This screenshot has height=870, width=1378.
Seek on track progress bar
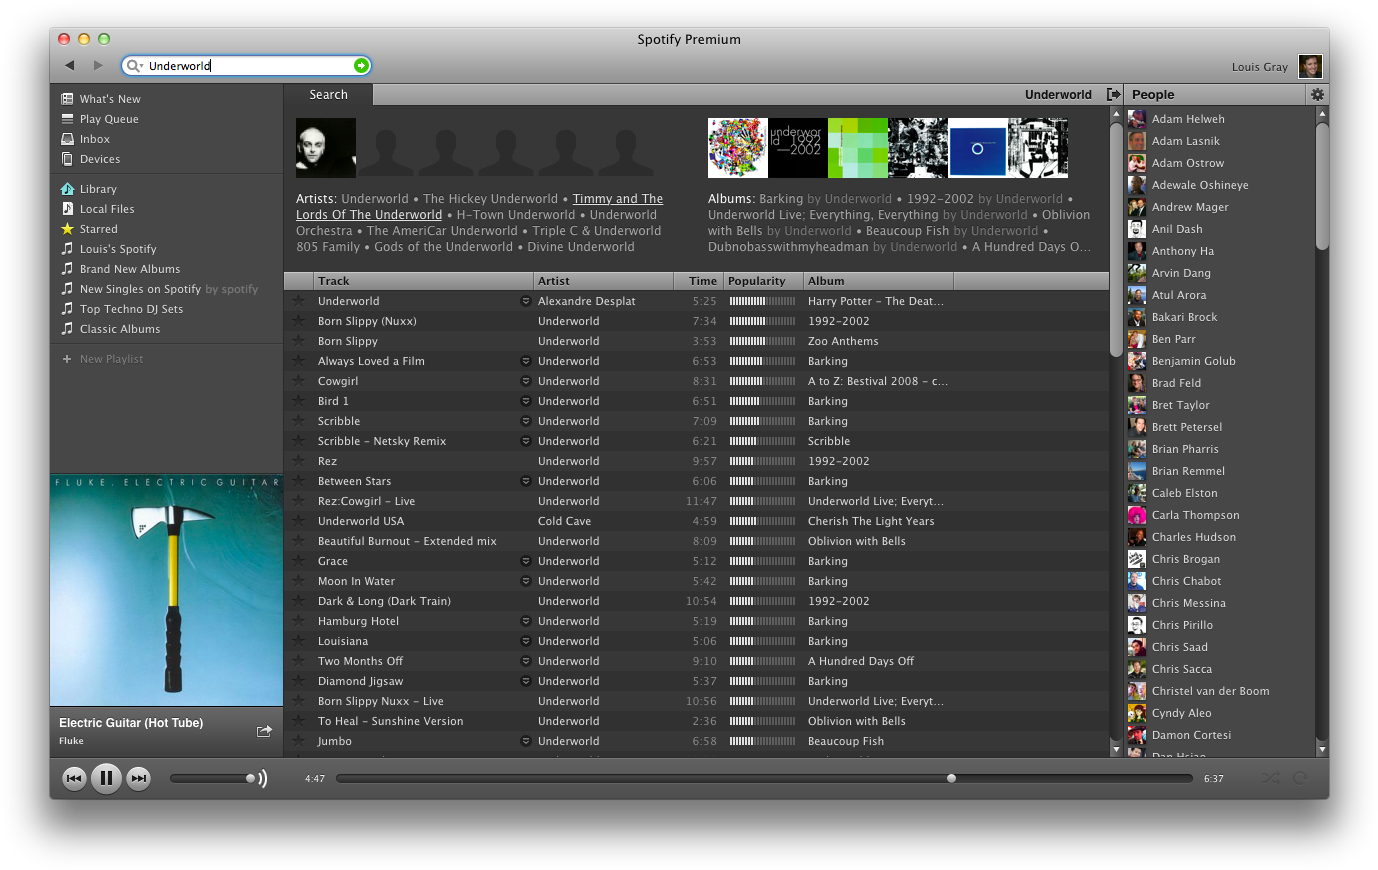click(x=764, y=778)
